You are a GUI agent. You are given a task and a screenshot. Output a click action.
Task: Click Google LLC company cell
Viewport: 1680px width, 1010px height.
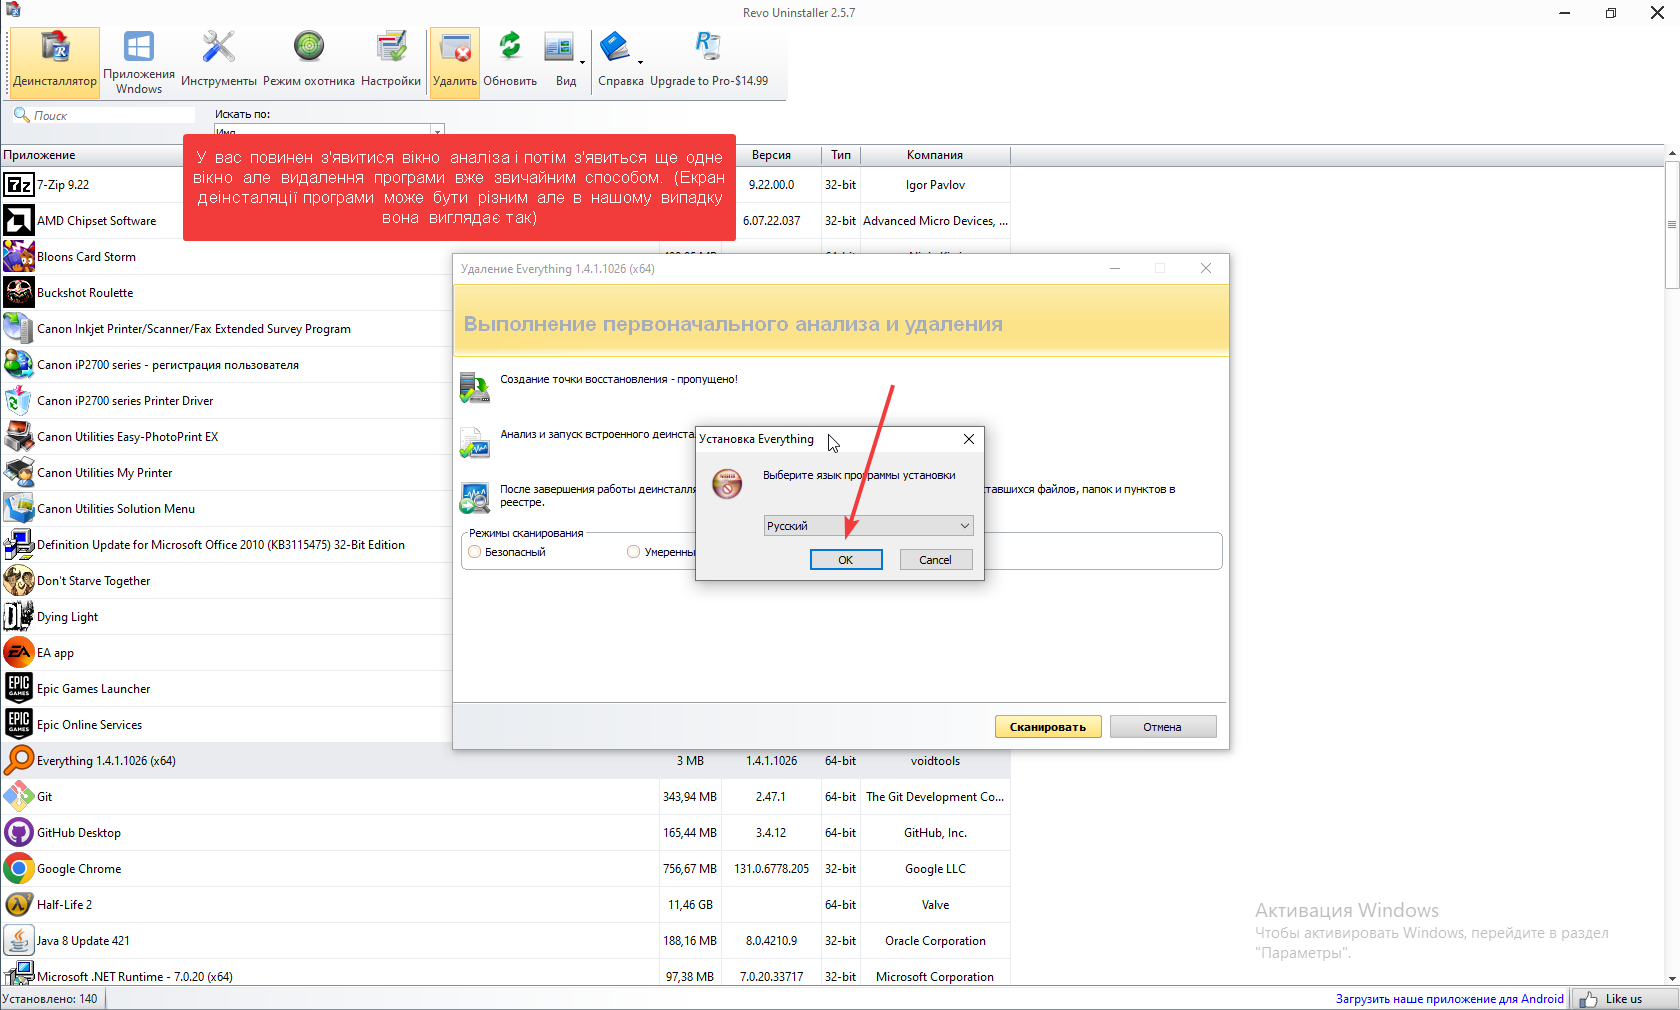[935, 869]
